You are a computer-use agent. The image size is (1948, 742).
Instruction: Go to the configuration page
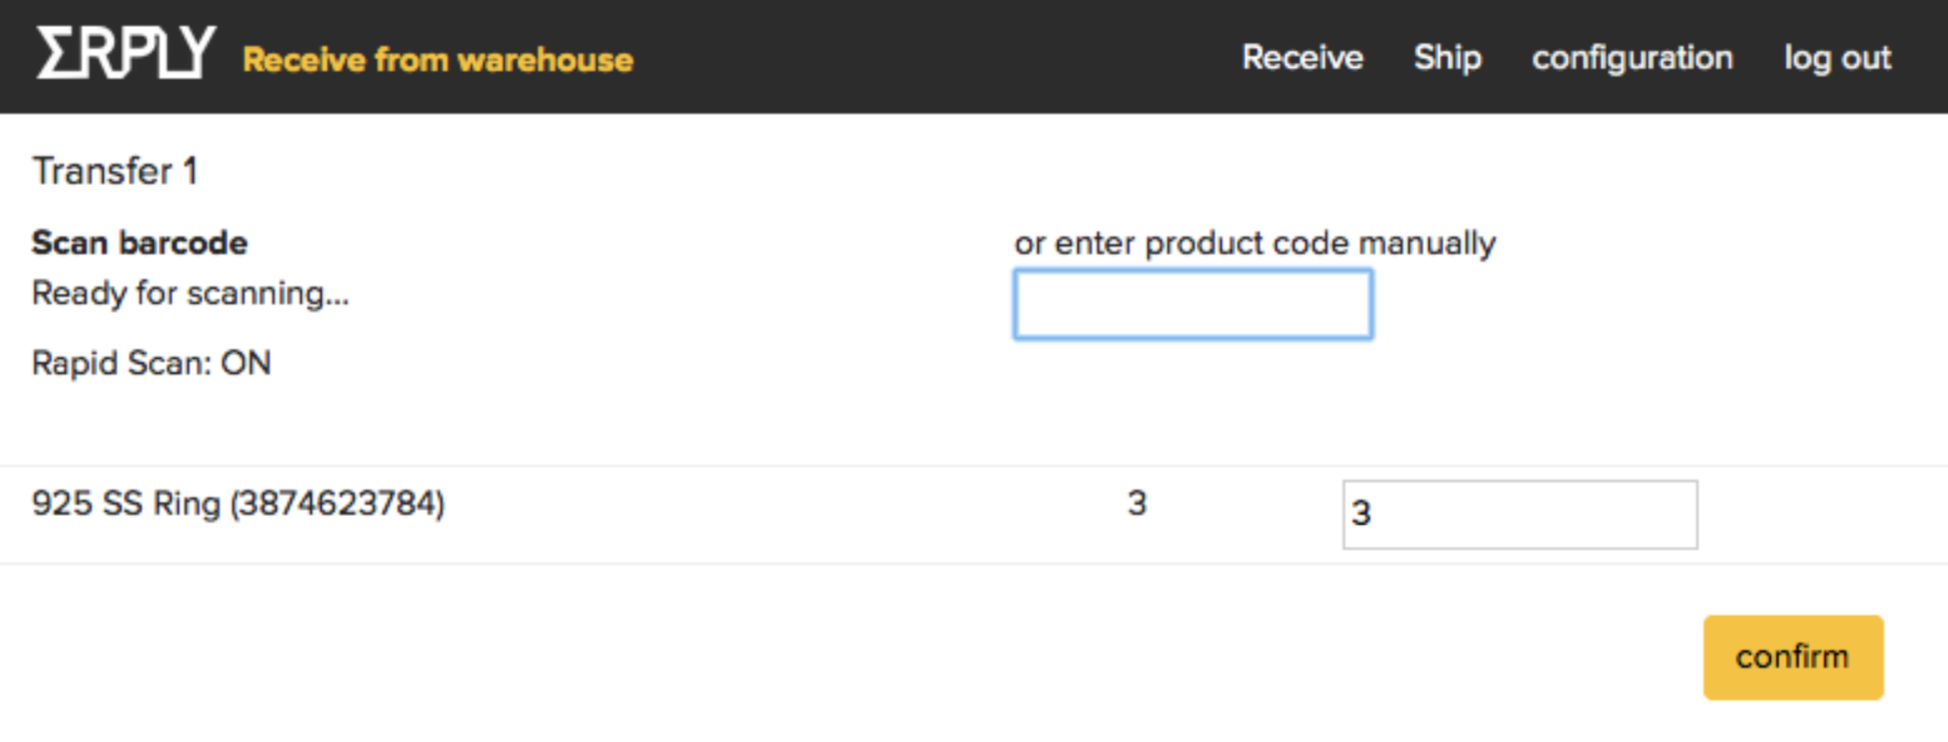click(x=1632, y=58)
